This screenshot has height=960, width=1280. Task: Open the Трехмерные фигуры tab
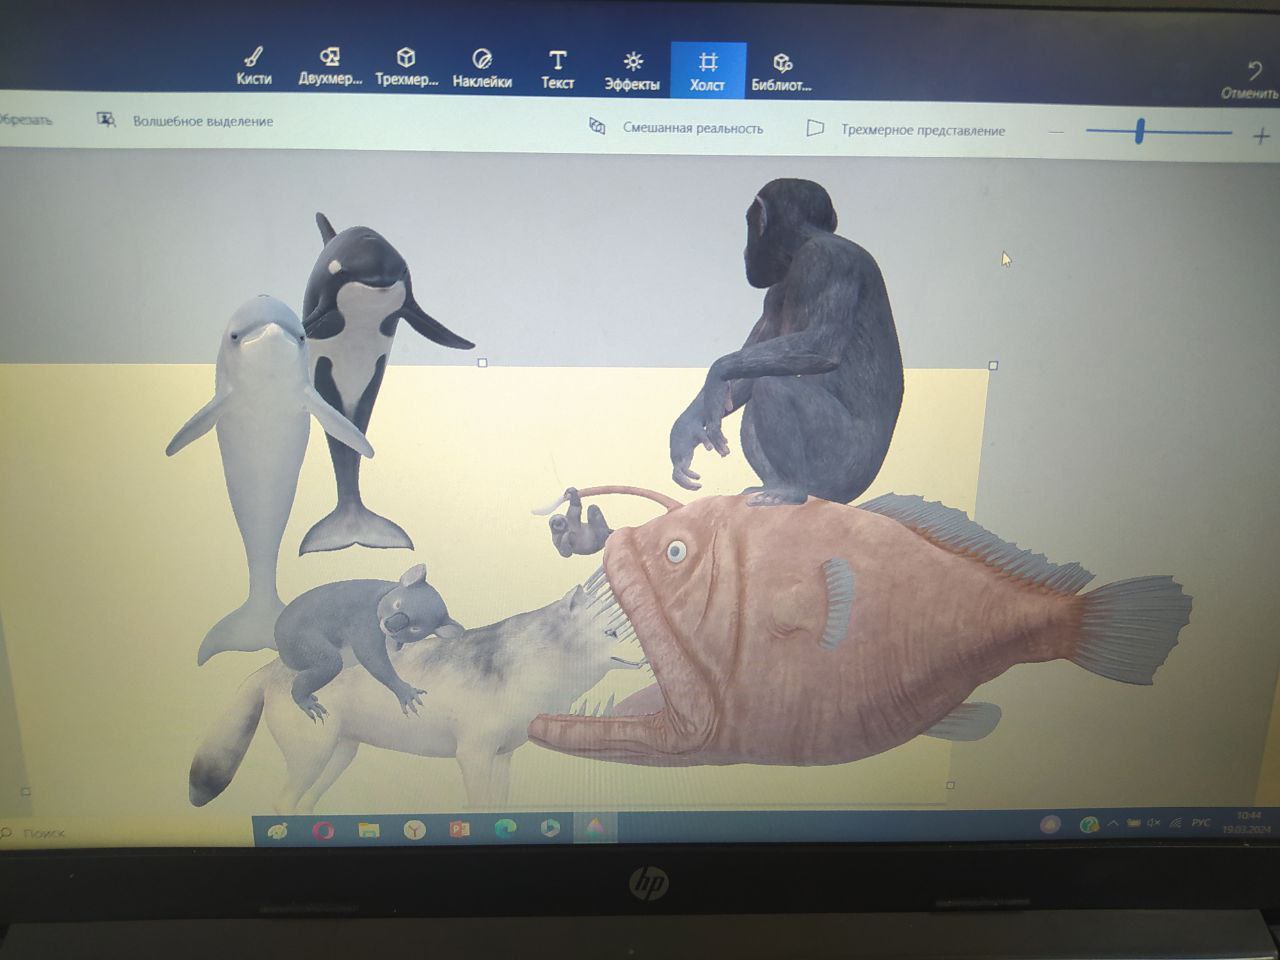(406, 67)
